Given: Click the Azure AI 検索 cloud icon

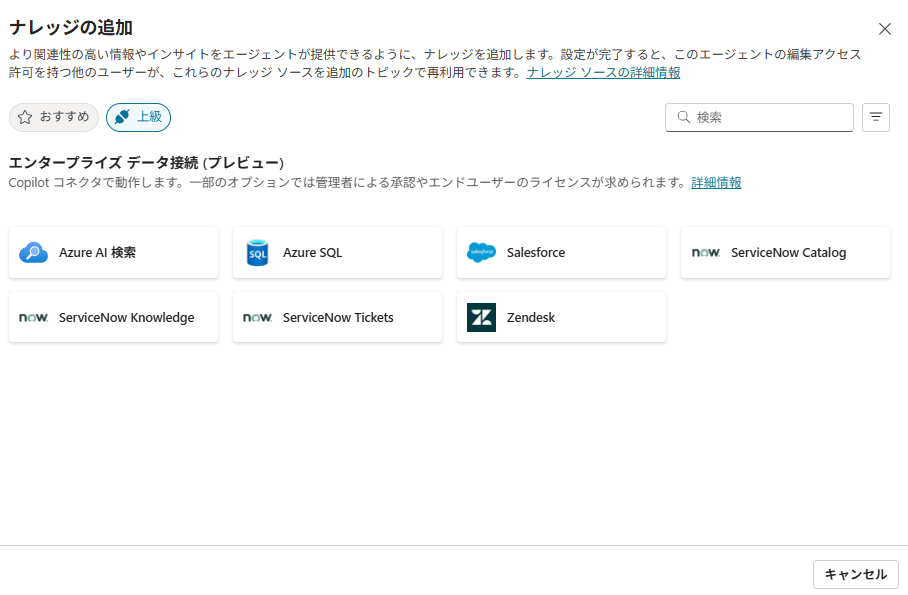Looking at the screenshot, I should 34,253.
